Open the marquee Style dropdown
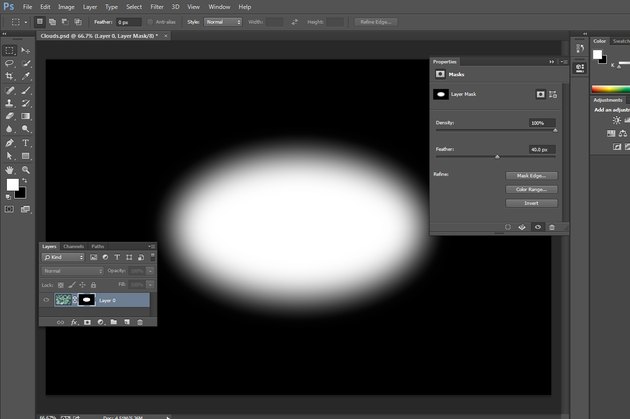The image size is (630, 419). pos(223,22)
